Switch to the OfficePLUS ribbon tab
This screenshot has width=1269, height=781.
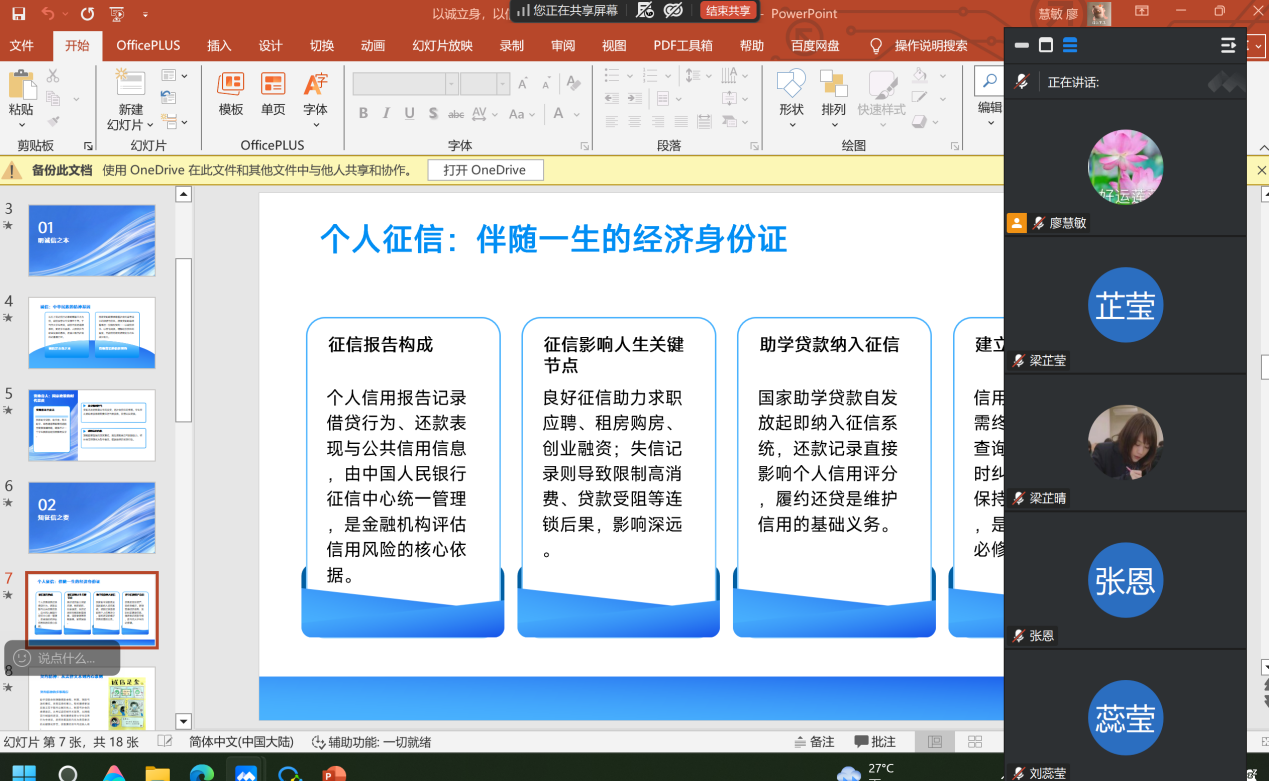tap(148, 45)
